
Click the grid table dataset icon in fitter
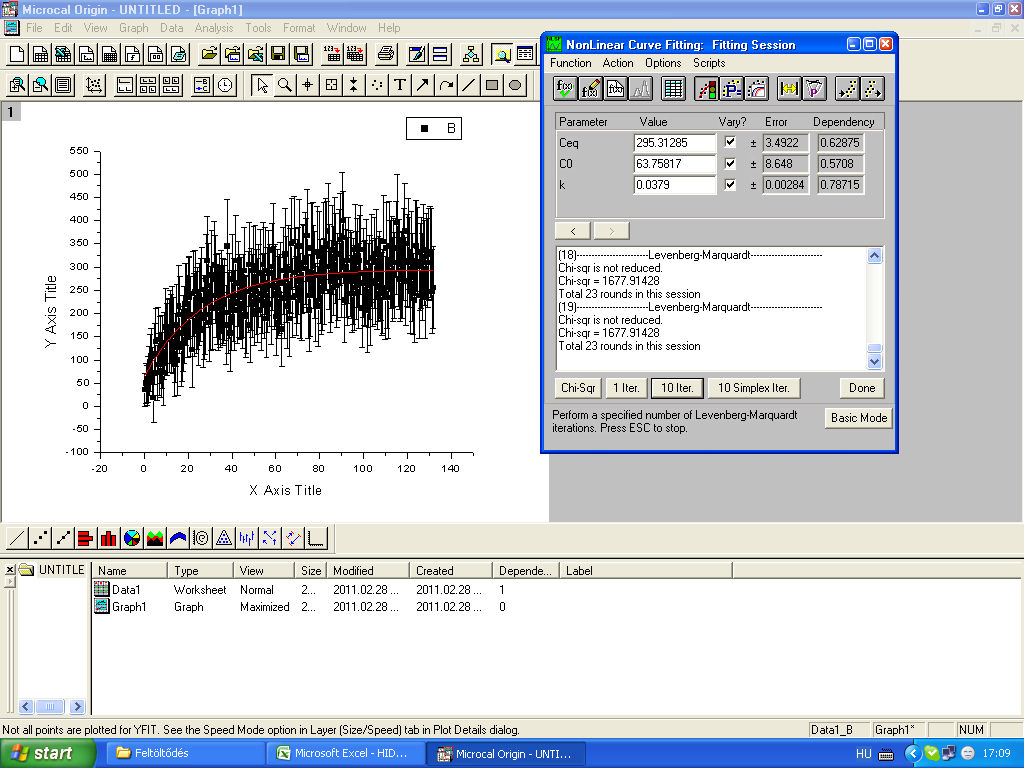(x=673, y=89)
